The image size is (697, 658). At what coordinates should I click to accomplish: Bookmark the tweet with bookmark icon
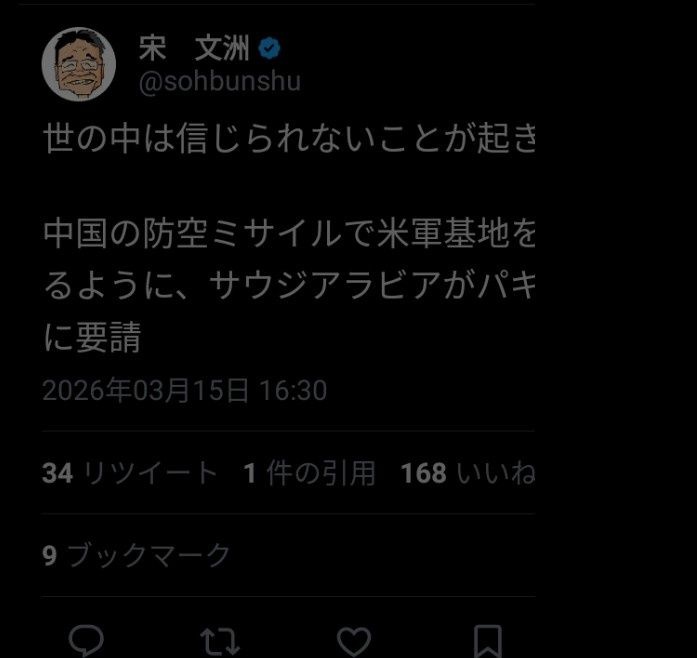[488, 642]
